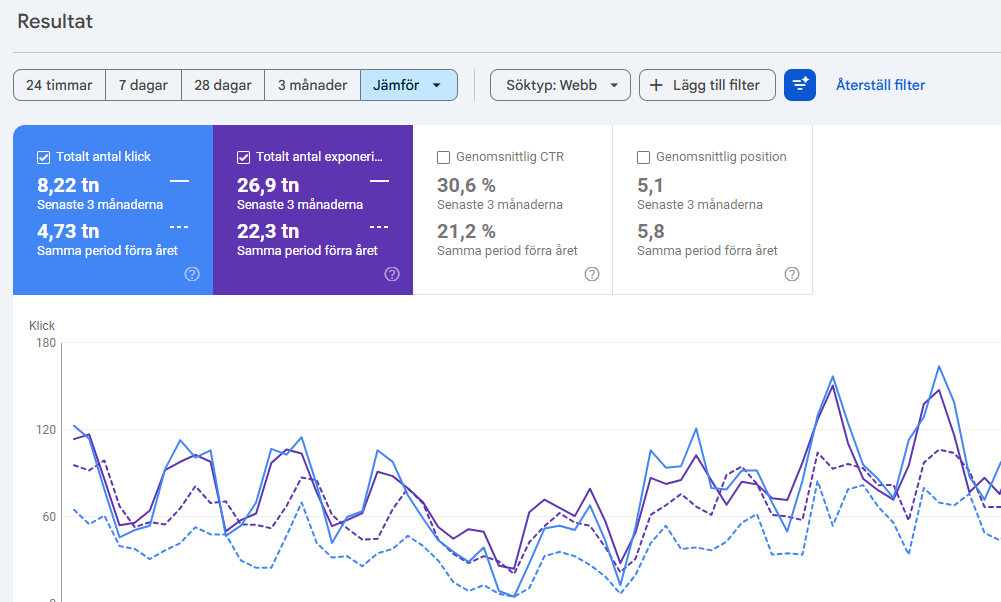1001x602 pixels.
Task: Click the Återställ filter link
Action: [x=880, y=85]
